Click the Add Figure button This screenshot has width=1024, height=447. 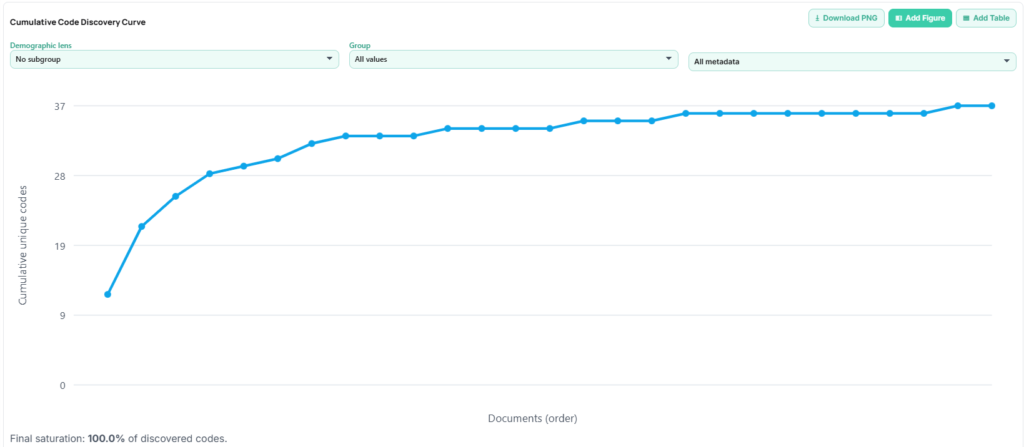(x=920, y=18)
